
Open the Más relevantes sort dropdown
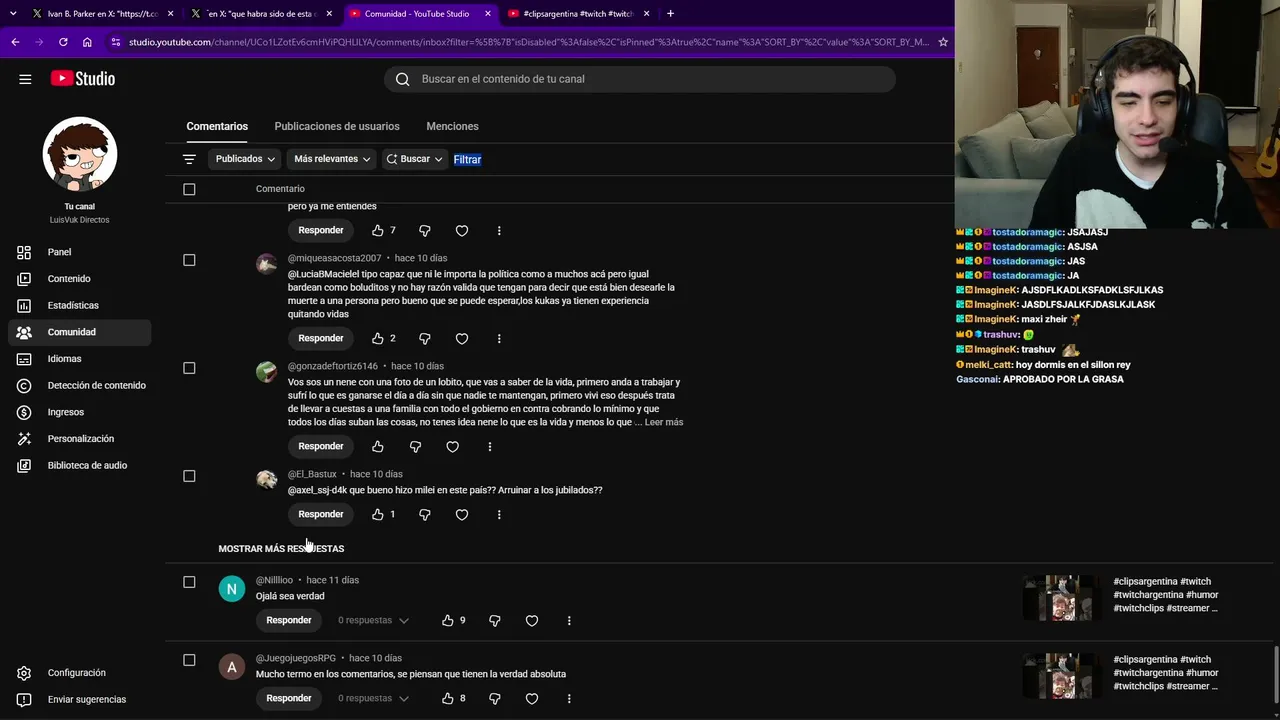pos(332,159)
